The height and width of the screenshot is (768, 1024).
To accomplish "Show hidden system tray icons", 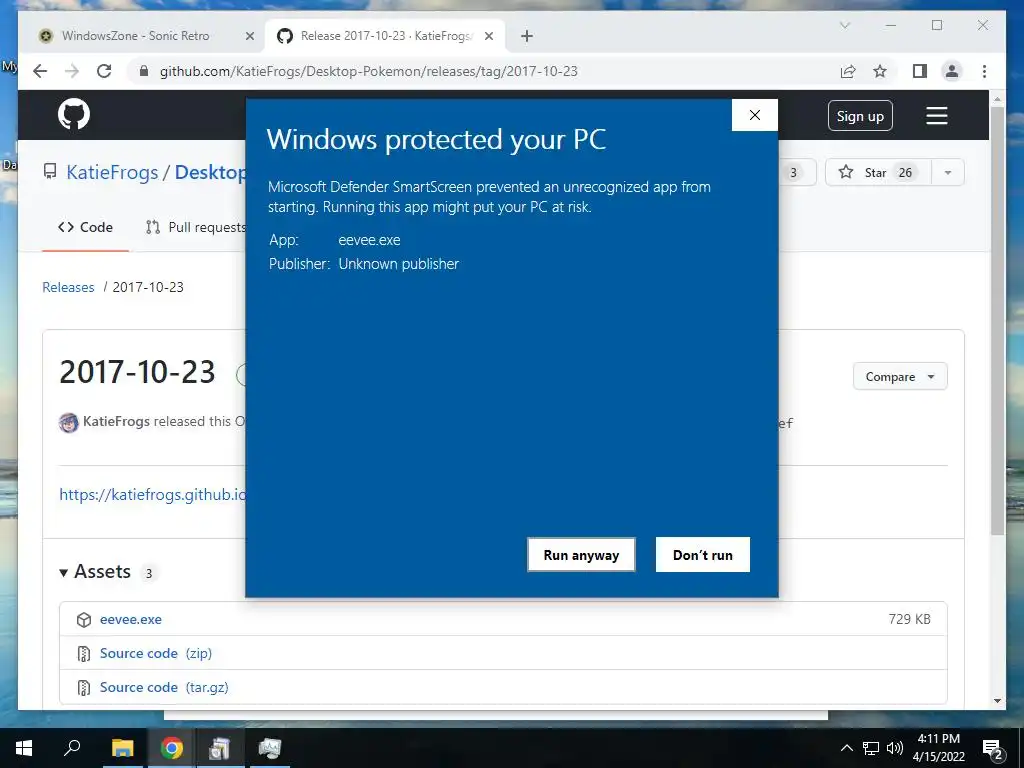I will coord(846,748).
